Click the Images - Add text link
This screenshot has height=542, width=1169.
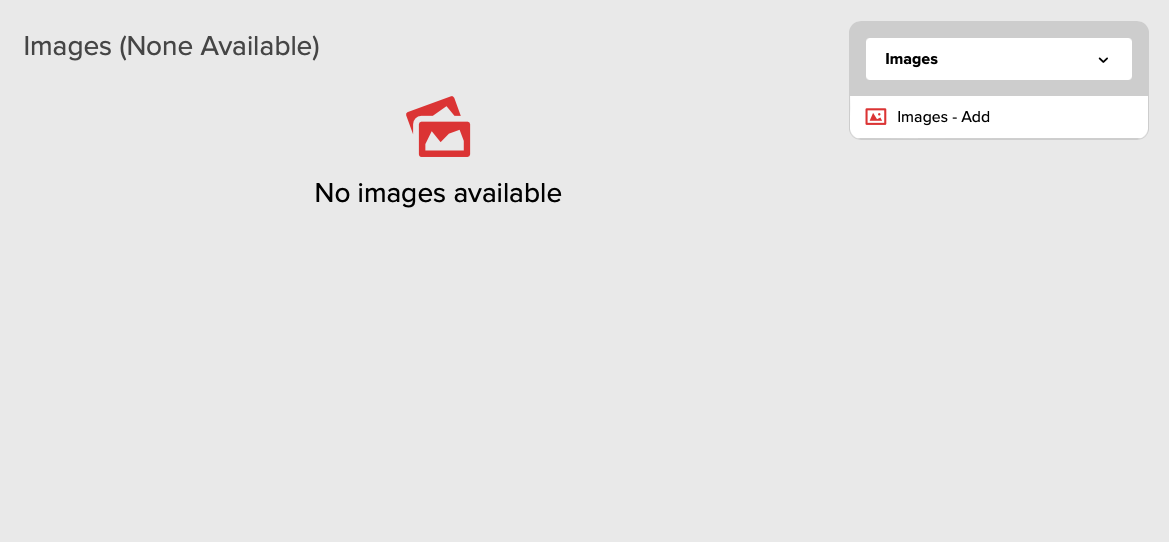pyautogui.click(x=943, y=117)
